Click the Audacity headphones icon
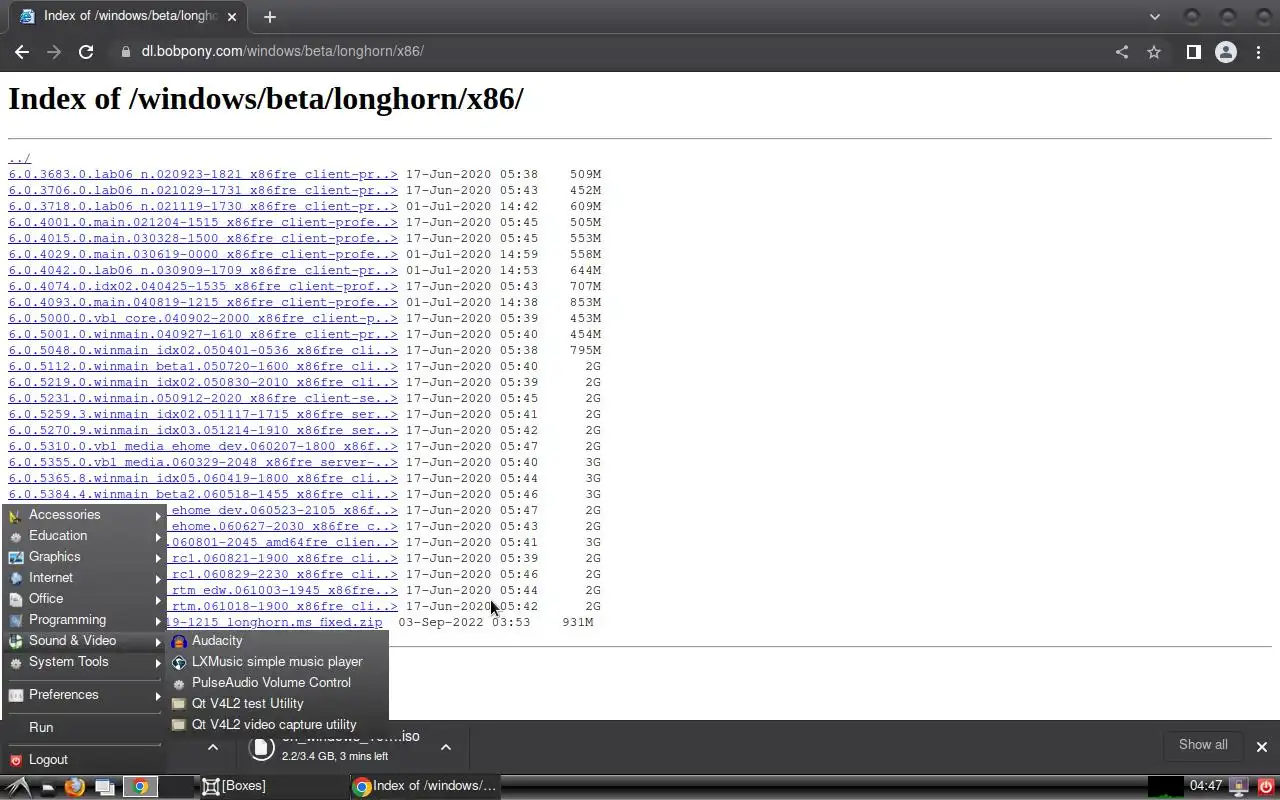Screen dimensions: 1280x800 [x=179, y=641]
